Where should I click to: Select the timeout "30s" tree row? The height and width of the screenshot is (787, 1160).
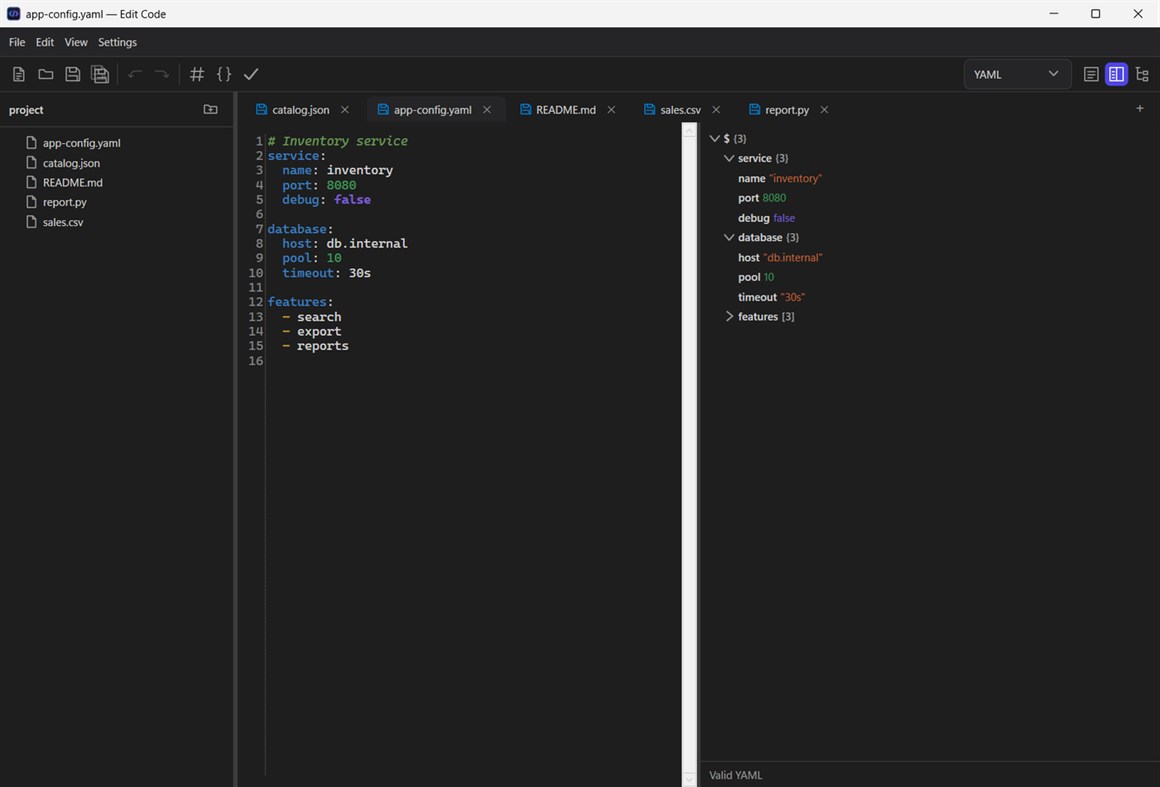tap(771, 297)
